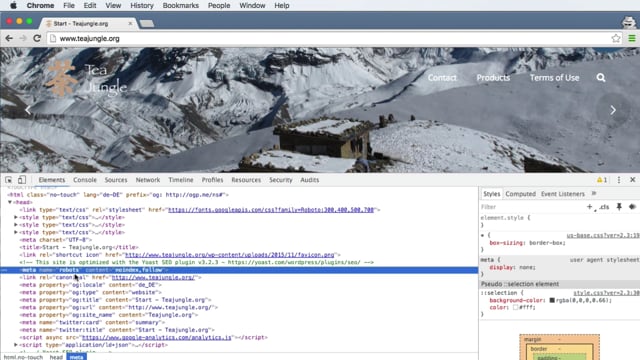Image resolution: width=640 pixels, height=360 pixels.
Task: Open the Window menu
Action: [x=252, y=5]
